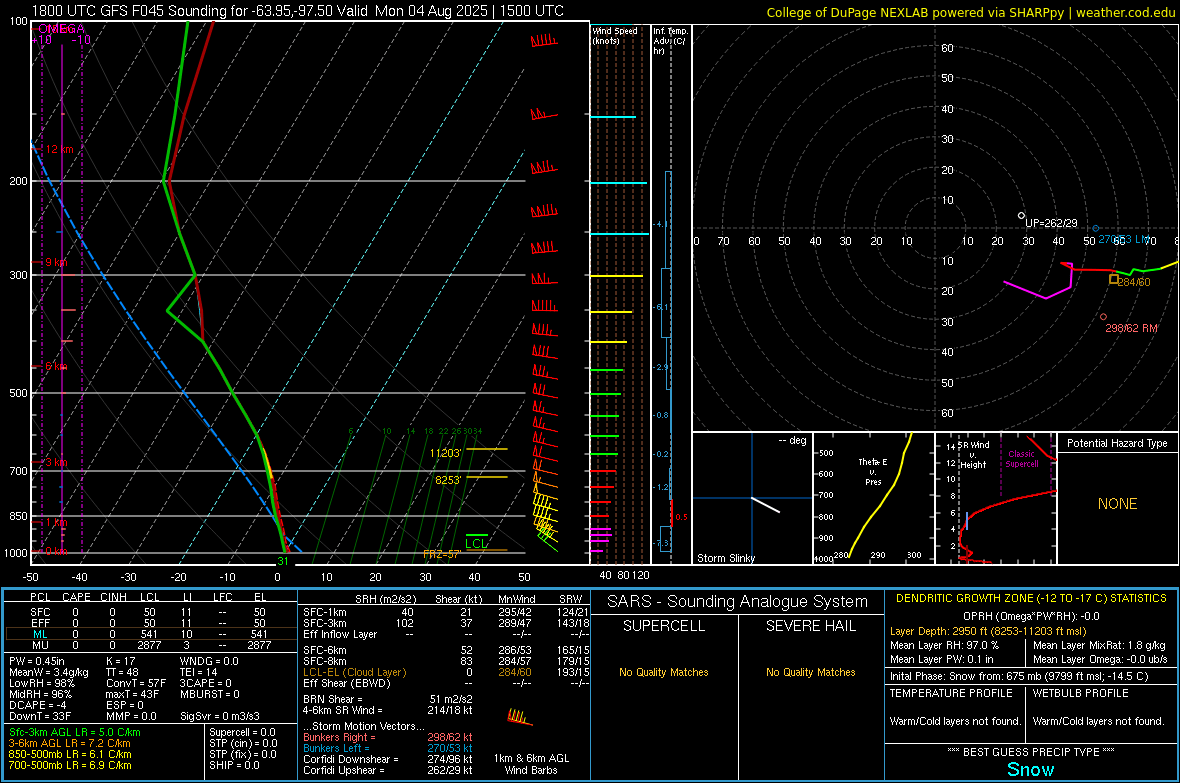Click the SHIP = 0.0 value
Screen dimensions: 1180x783
[234, 765]
